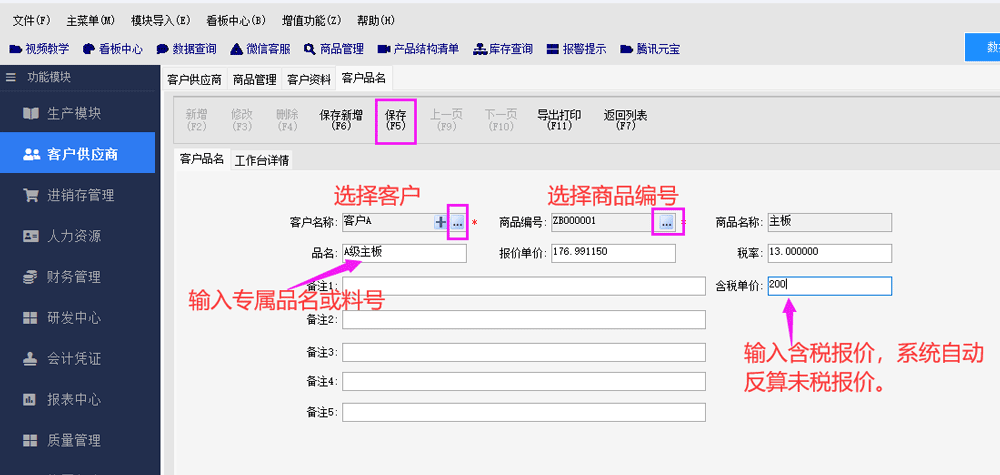Open customer picker ellipsis button
This screenshot has width=1000, height=475.
pyautogui.click(x=457, y=223)
